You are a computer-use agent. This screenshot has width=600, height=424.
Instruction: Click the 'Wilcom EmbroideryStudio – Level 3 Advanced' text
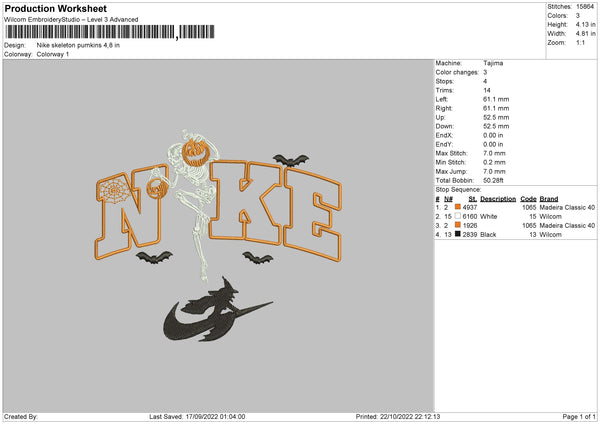click(x=71, y=20)
